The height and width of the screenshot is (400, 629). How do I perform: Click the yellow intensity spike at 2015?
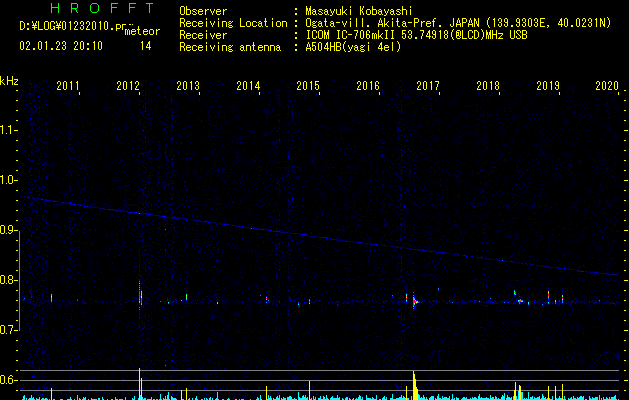point(309,390)
